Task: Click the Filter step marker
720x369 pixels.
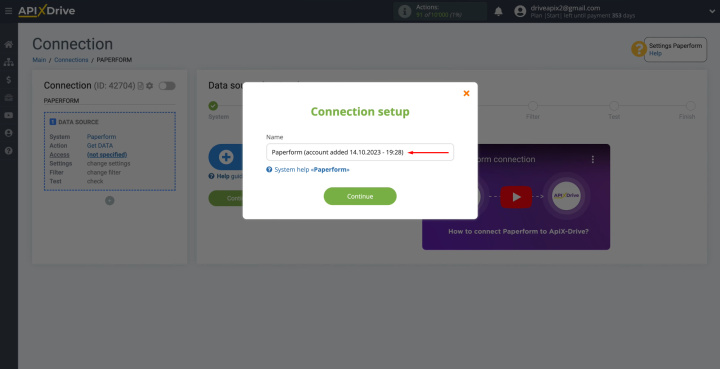Action: click(x=533, y=106)
